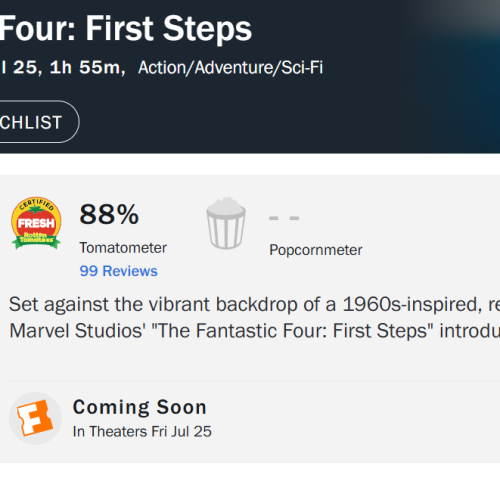Click In Theaters Fri Jul 25 text

pyautogui.click(x=142, y=432)
